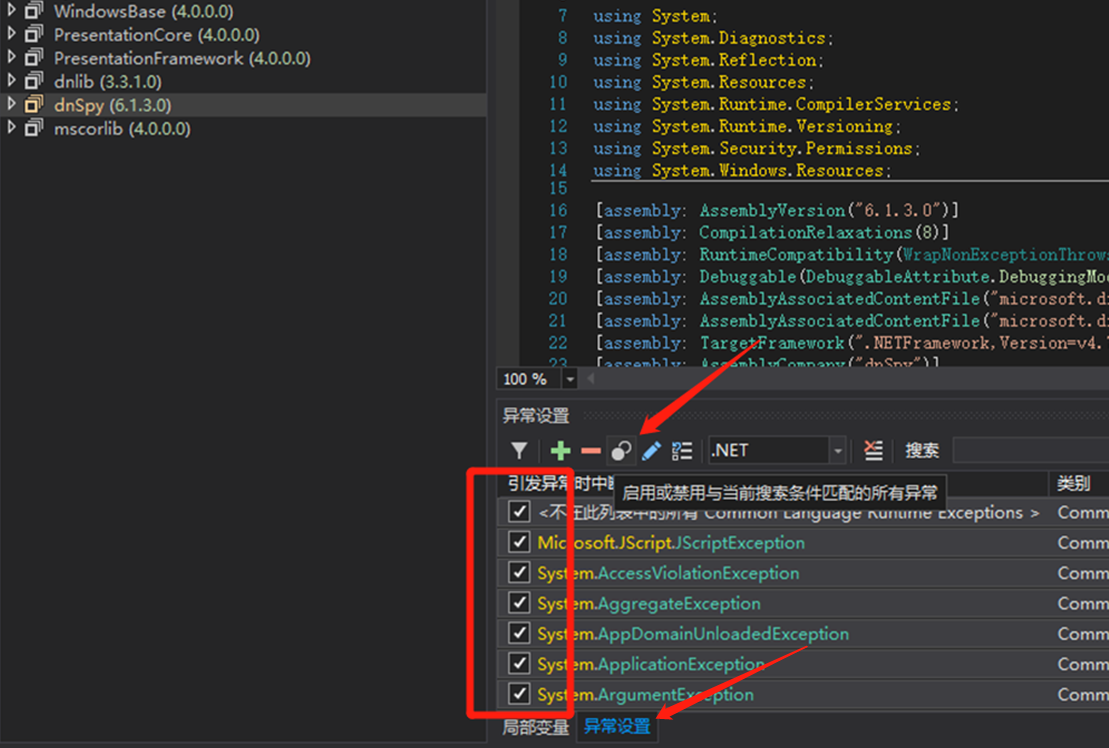The height and width of the screenshot is (748, 1109).
Task: Uncheck the Common Language Runtime Exceptions row checkbox
Action: (519, 511)
